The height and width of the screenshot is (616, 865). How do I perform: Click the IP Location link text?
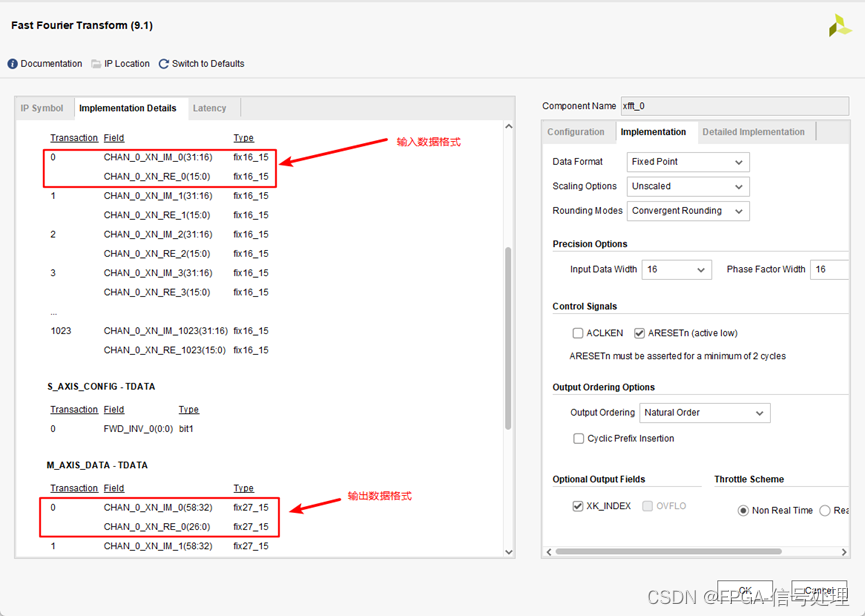[127, 64]
